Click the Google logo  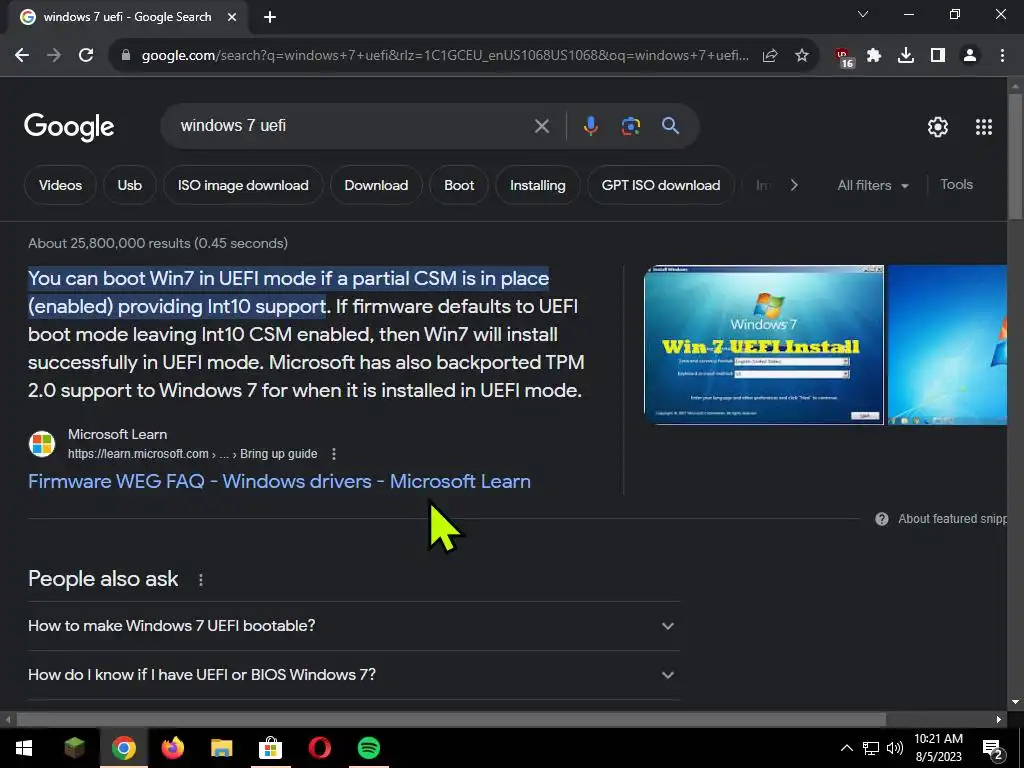point(69,127)
